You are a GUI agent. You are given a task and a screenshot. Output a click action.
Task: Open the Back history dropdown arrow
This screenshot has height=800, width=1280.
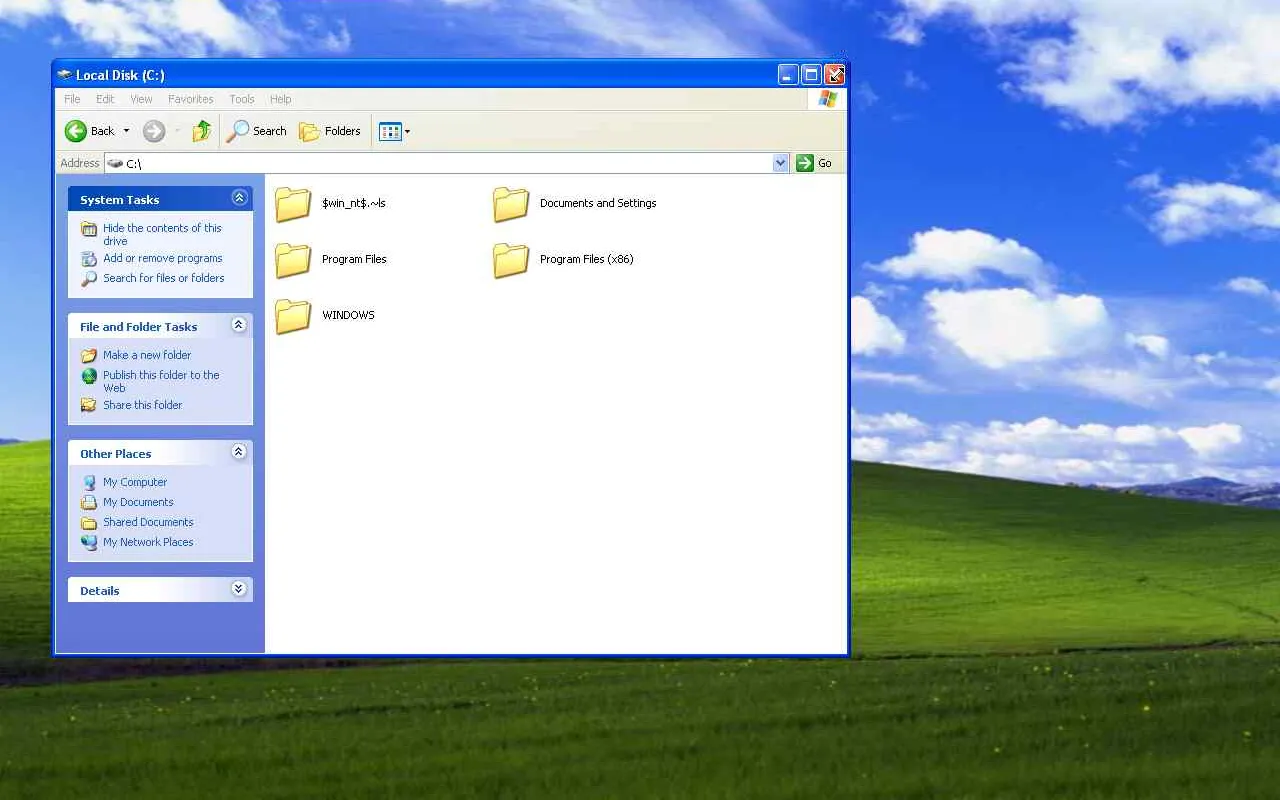pyautogui.click(x=126, y=131)
